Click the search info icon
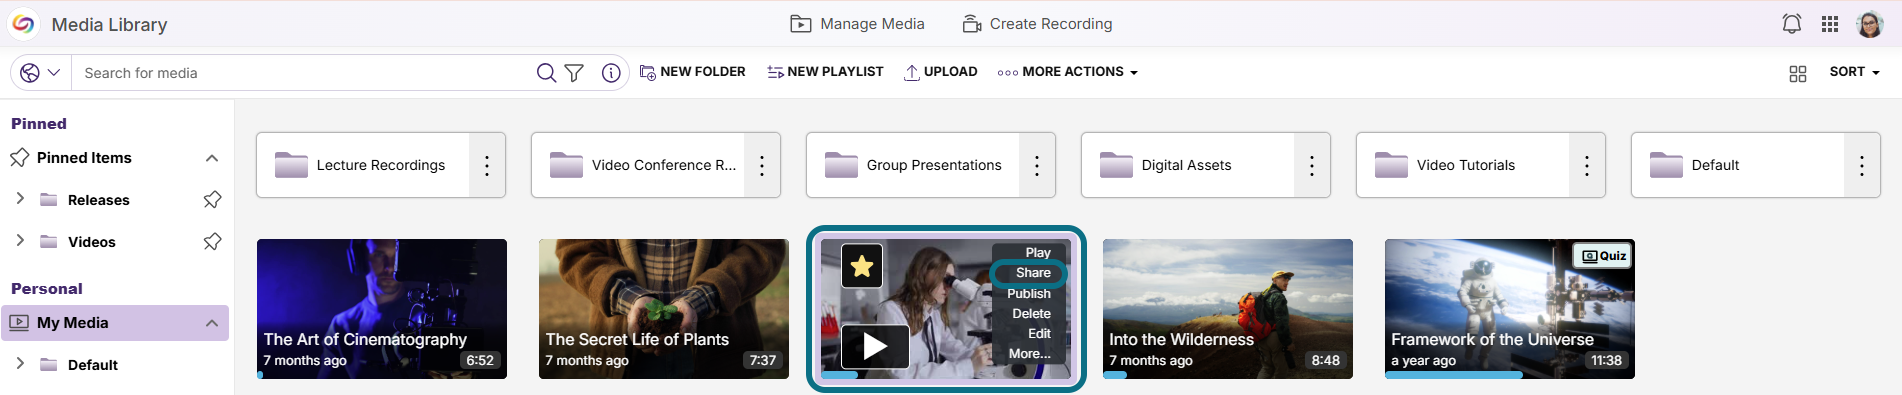This screenshot has height=395, width=1902. 611,73
